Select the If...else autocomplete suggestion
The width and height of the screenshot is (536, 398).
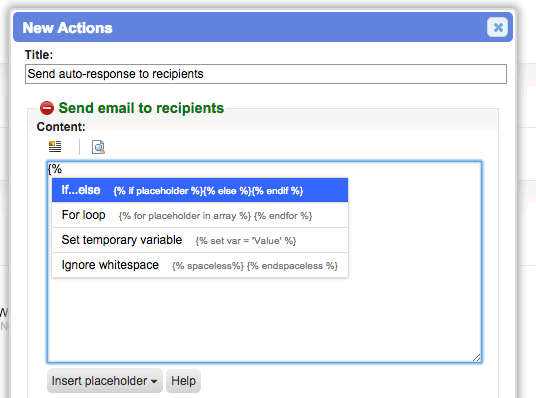point(200,190)
